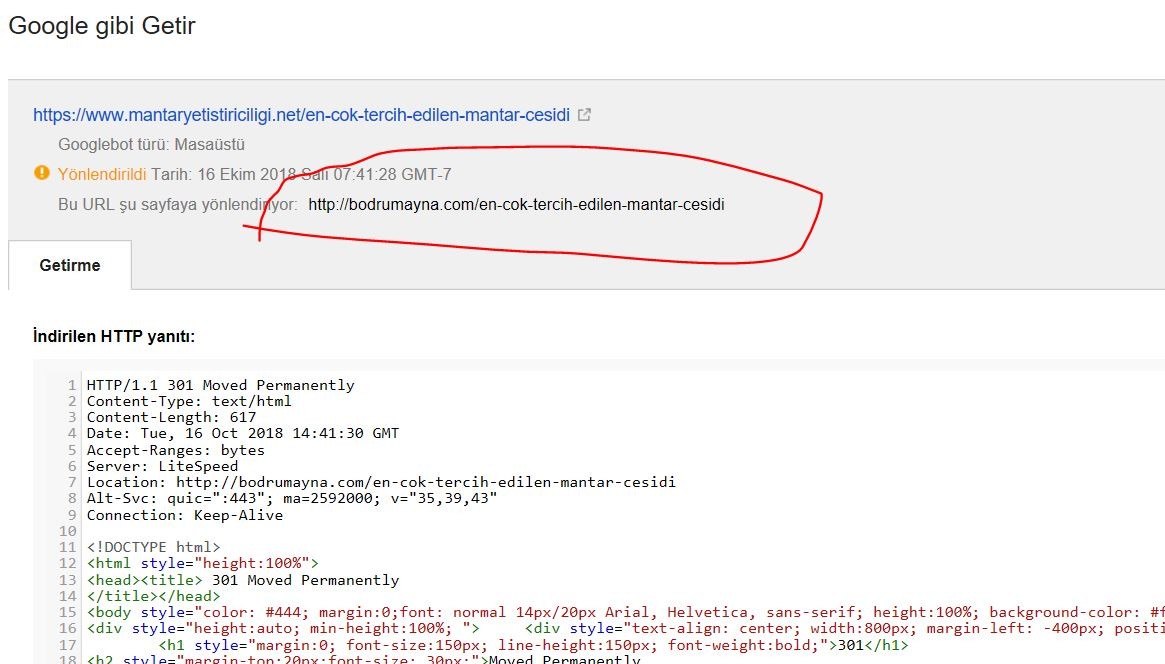Click the <div style="height:auto; min-height:100% line
Screen dimensions: 1165x664
[x=626, y=629]
